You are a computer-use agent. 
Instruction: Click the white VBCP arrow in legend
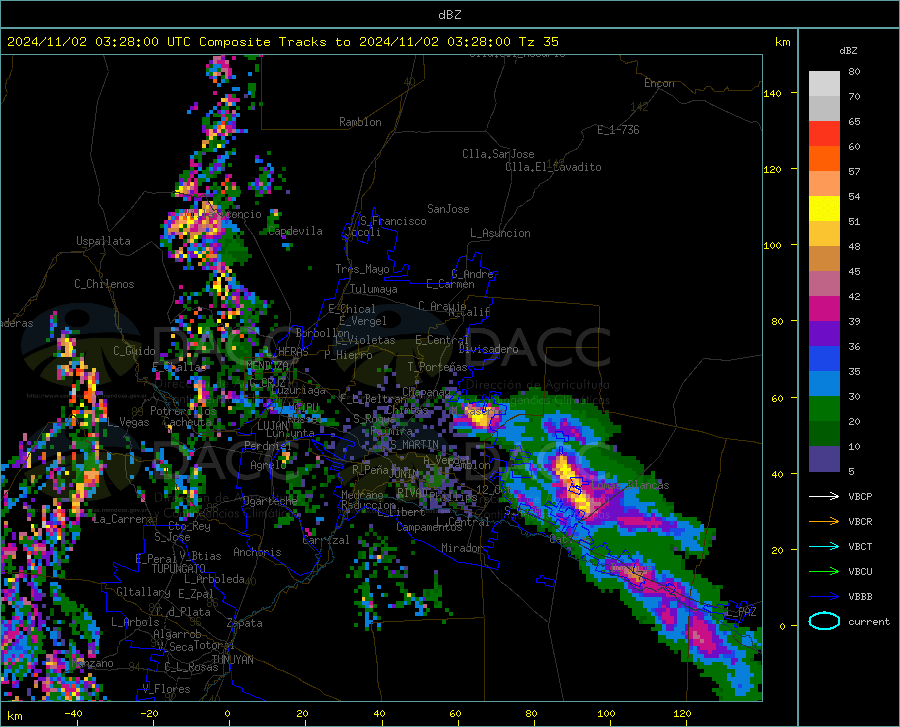pyautogui.click(x=824, y=496)
